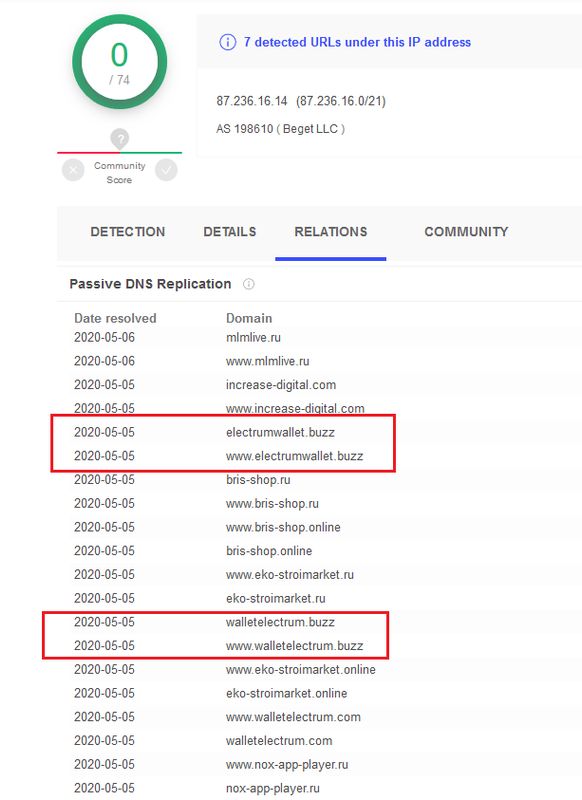Click the Community Score label
This screenshot has height=800, width=582.
coord(119,173)
